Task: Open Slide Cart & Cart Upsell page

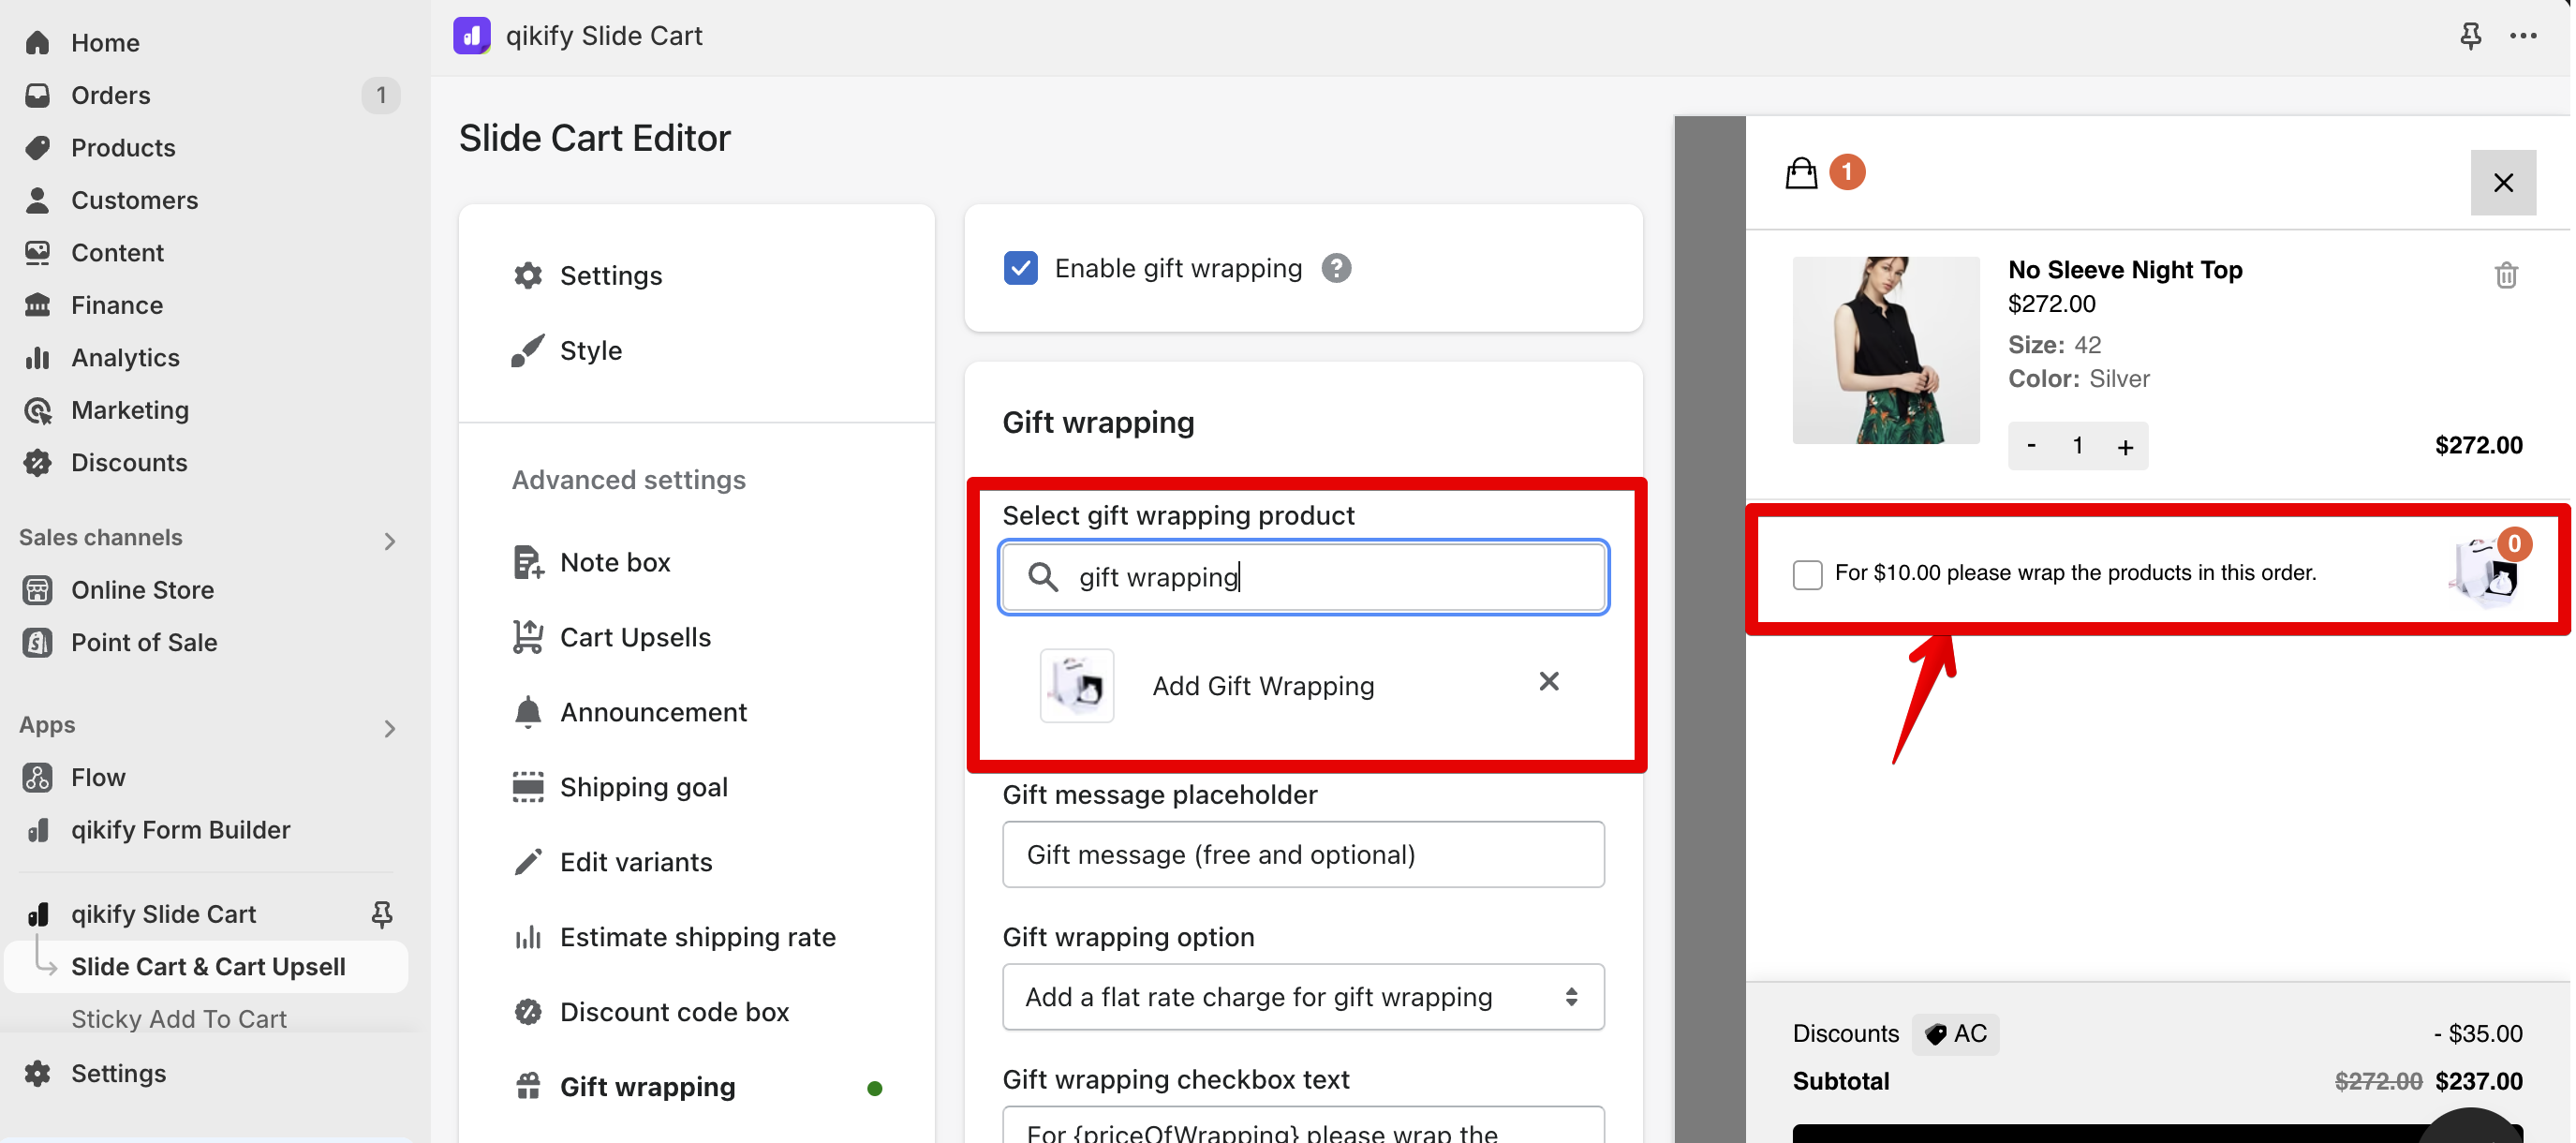Action: 206,967
